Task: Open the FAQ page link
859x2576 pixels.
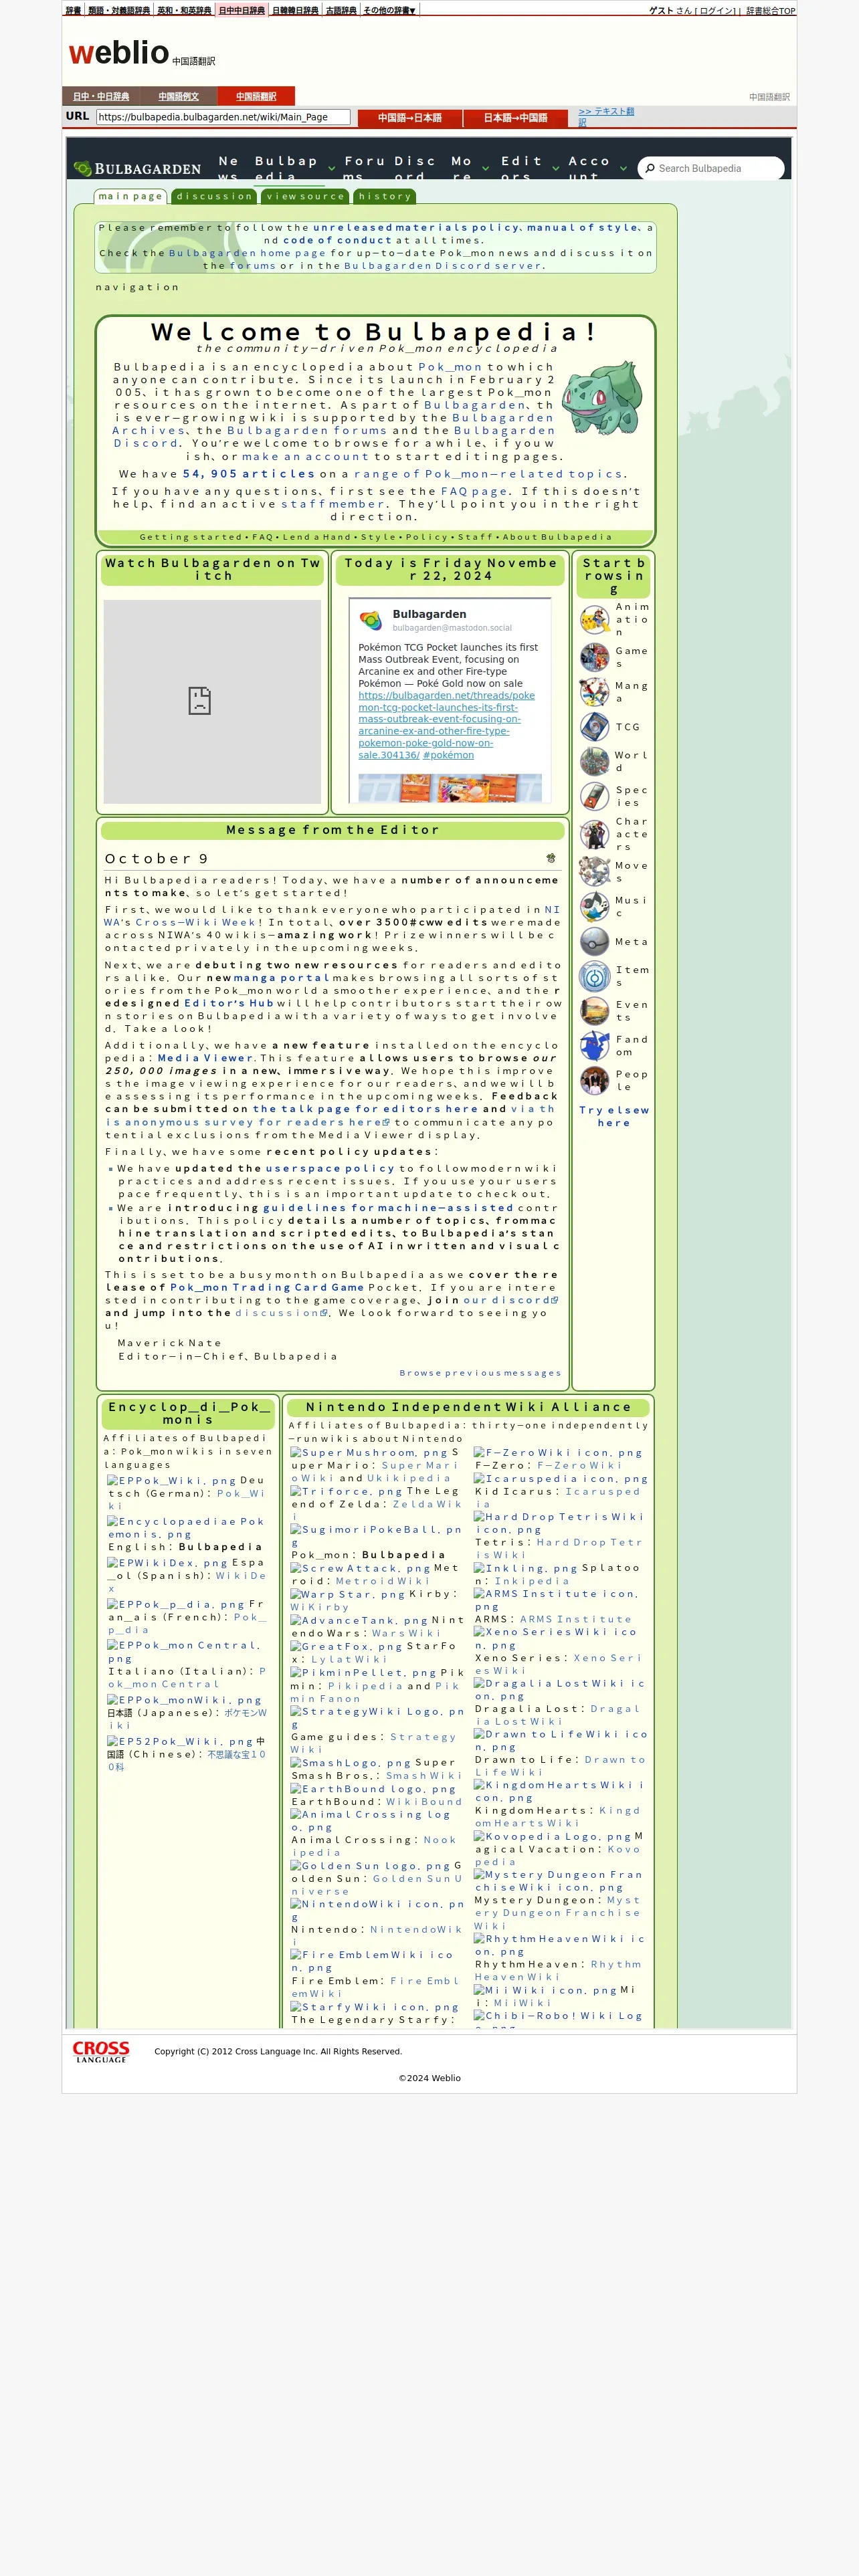Action: pos(475,492)
